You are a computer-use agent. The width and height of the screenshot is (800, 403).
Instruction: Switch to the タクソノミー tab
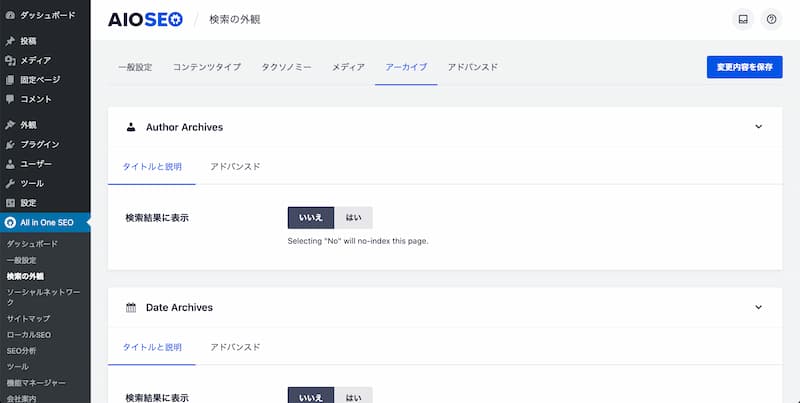(286, 67)
